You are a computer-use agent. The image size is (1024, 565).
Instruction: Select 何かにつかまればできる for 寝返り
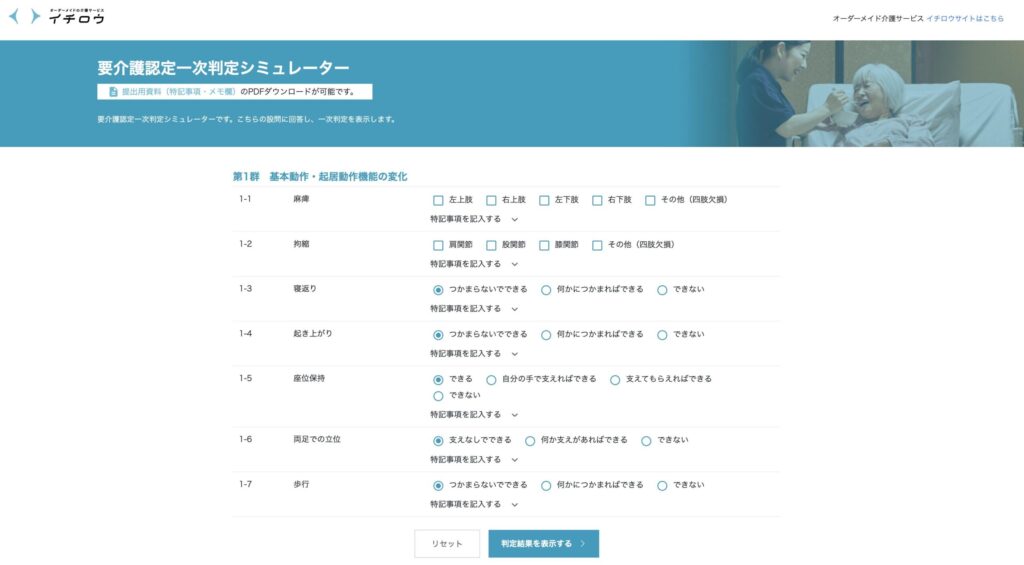(546, 290)
